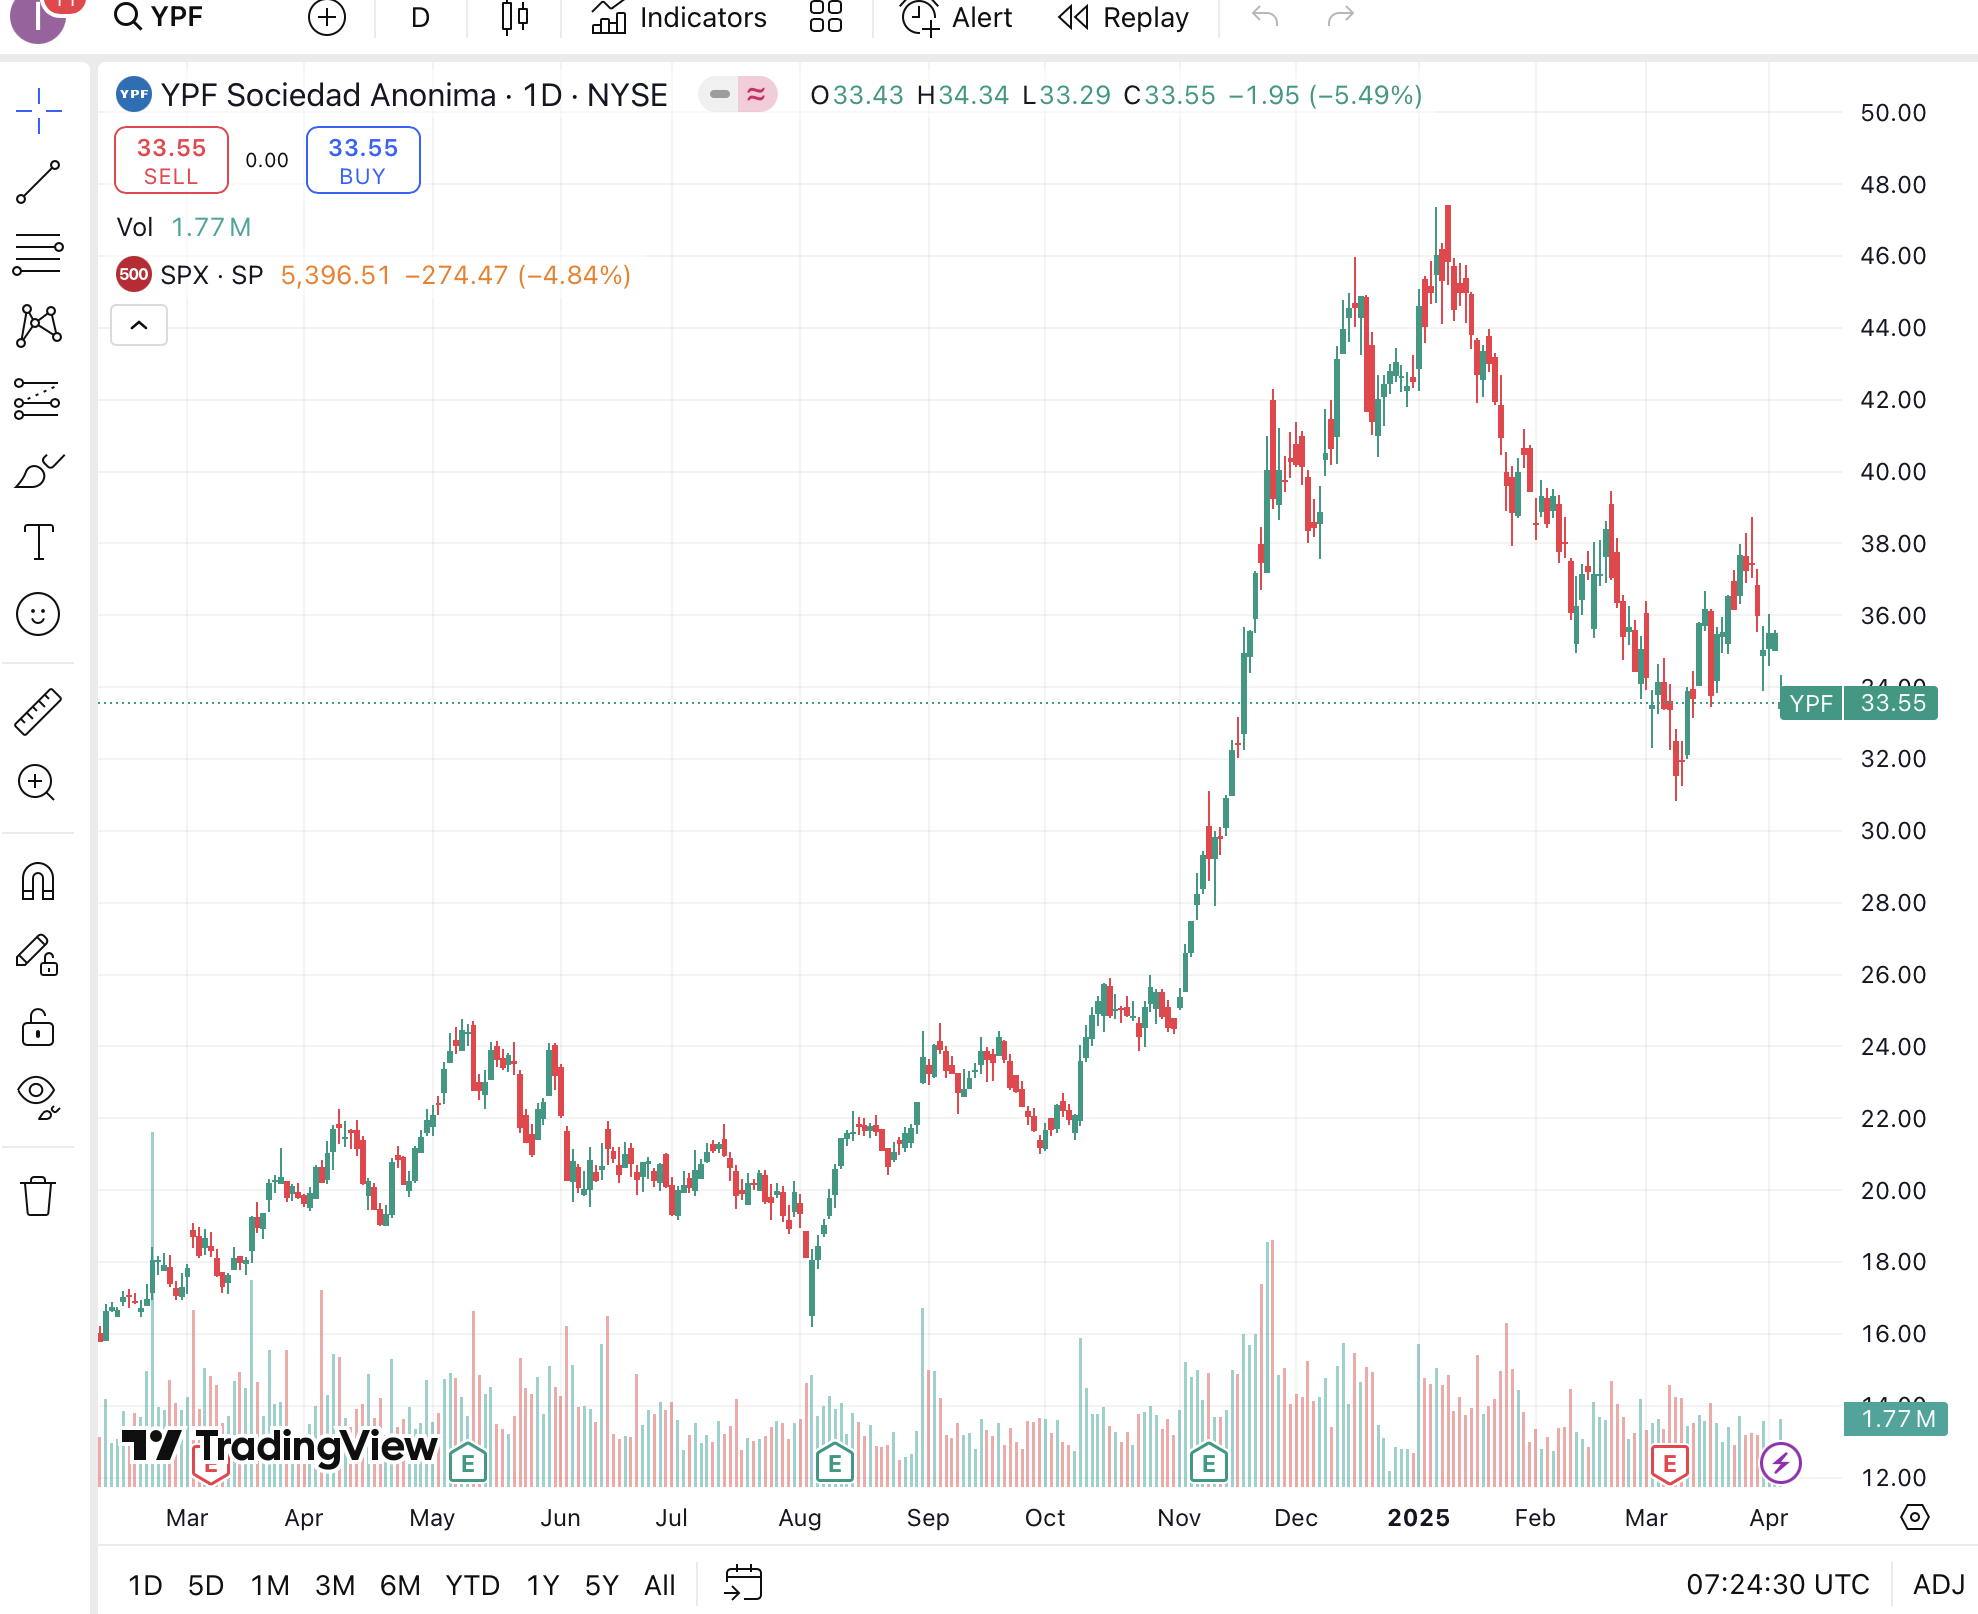Select the ruler measure tool
1978x1614 pixels.
pos(39,711)
